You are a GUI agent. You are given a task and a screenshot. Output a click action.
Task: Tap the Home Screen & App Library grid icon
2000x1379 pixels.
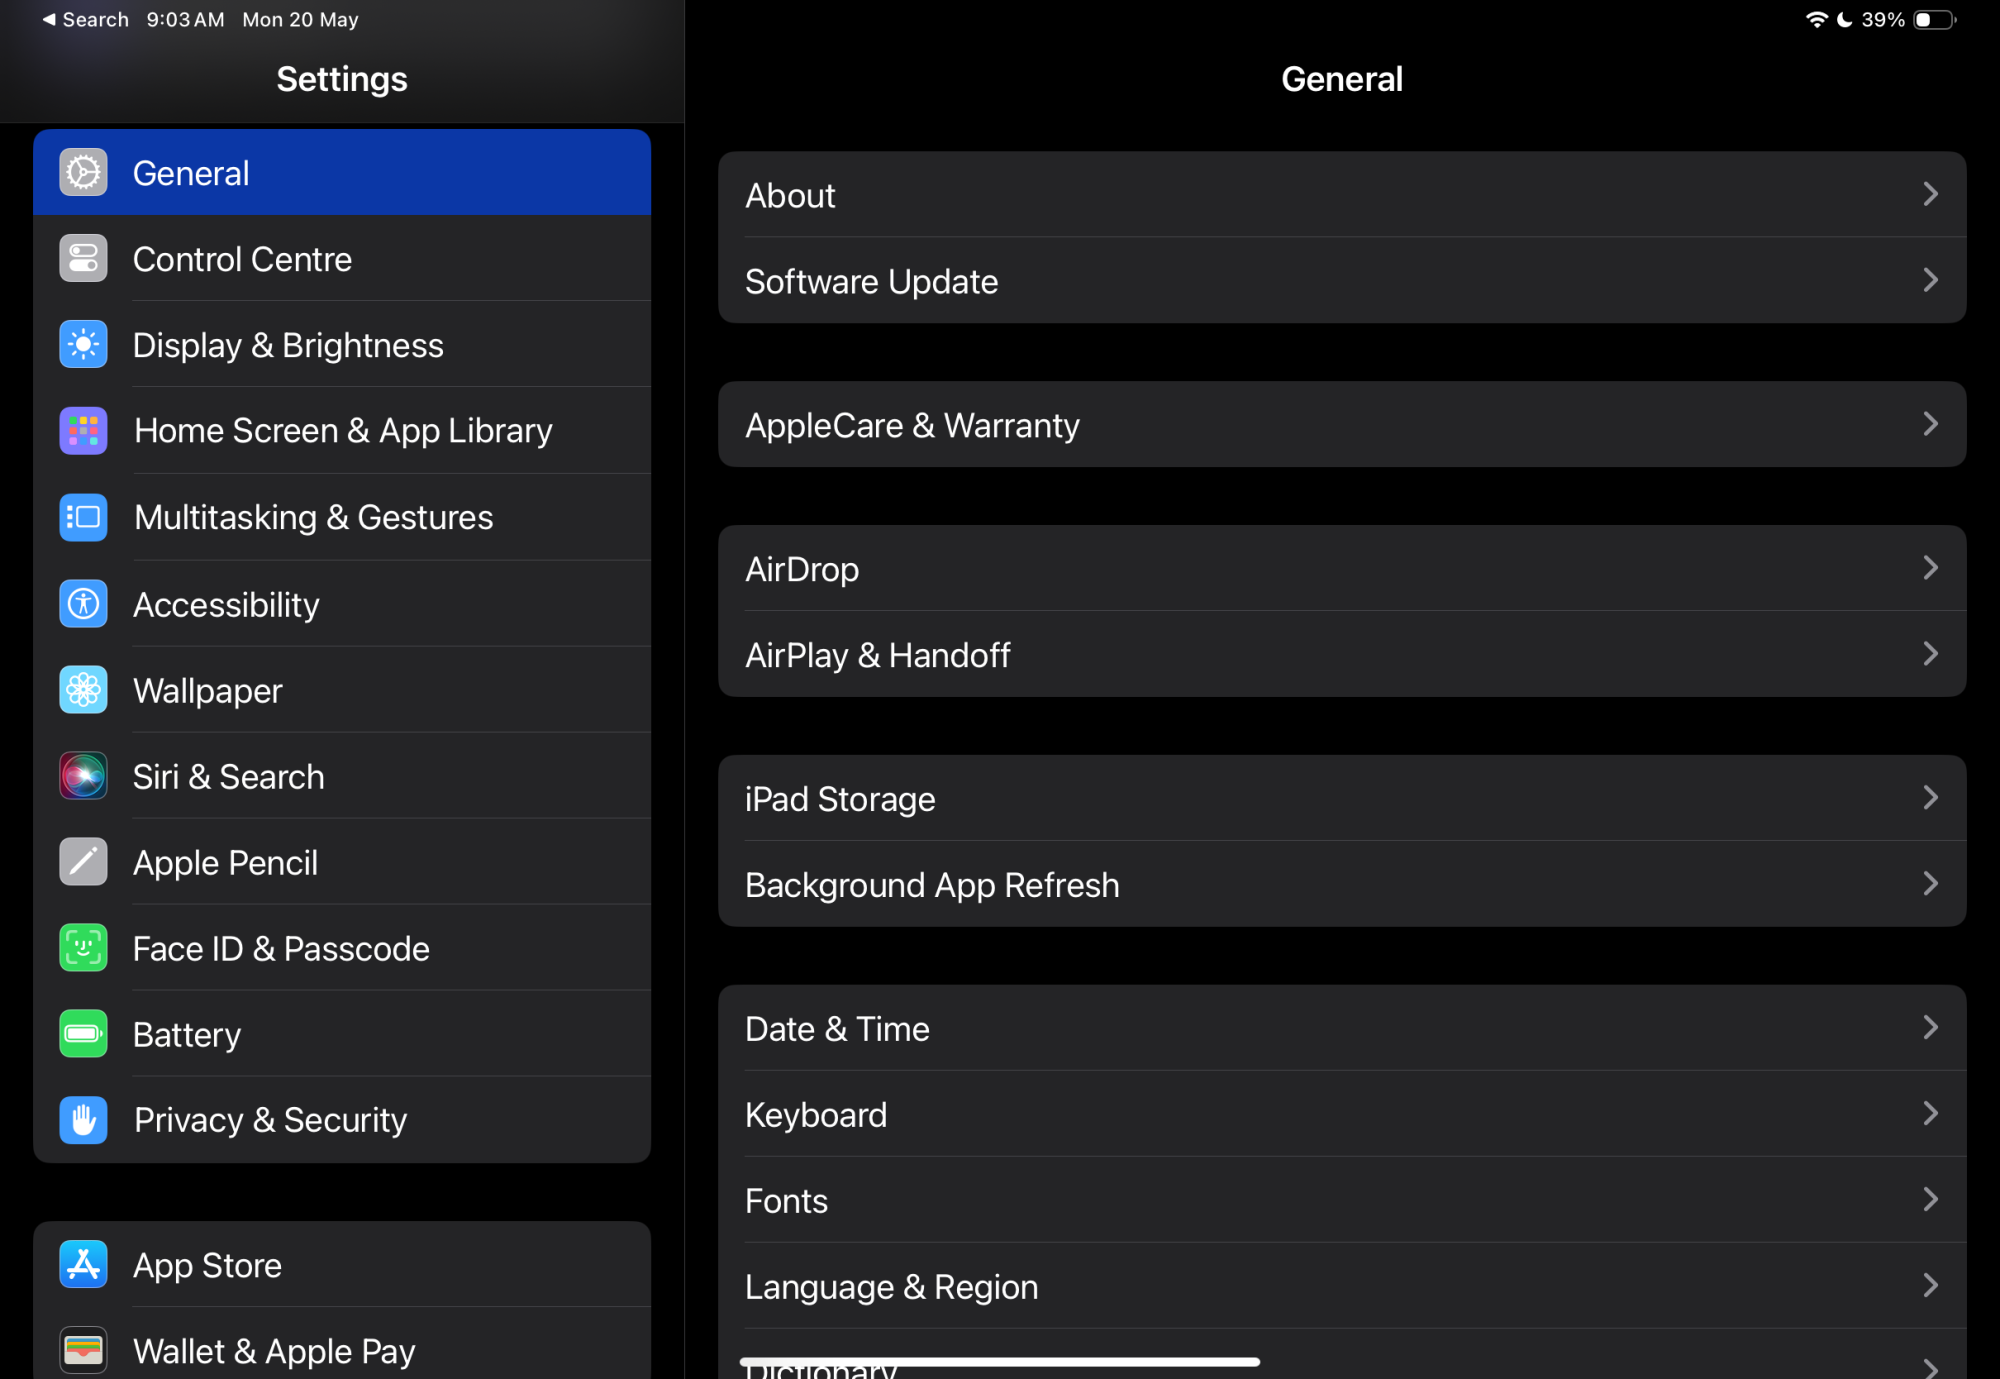[x=83, y=431]
